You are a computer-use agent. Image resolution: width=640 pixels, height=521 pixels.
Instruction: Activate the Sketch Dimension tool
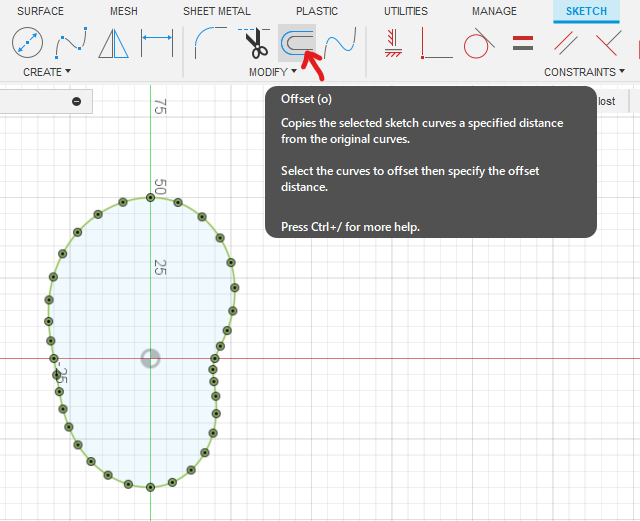[158, 44]
